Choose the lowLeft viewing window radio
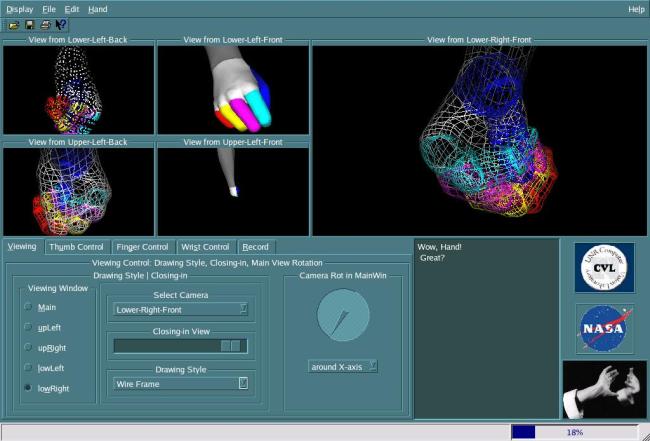The width and height of the screenshot is (650, 441). [x=27, y=366]
